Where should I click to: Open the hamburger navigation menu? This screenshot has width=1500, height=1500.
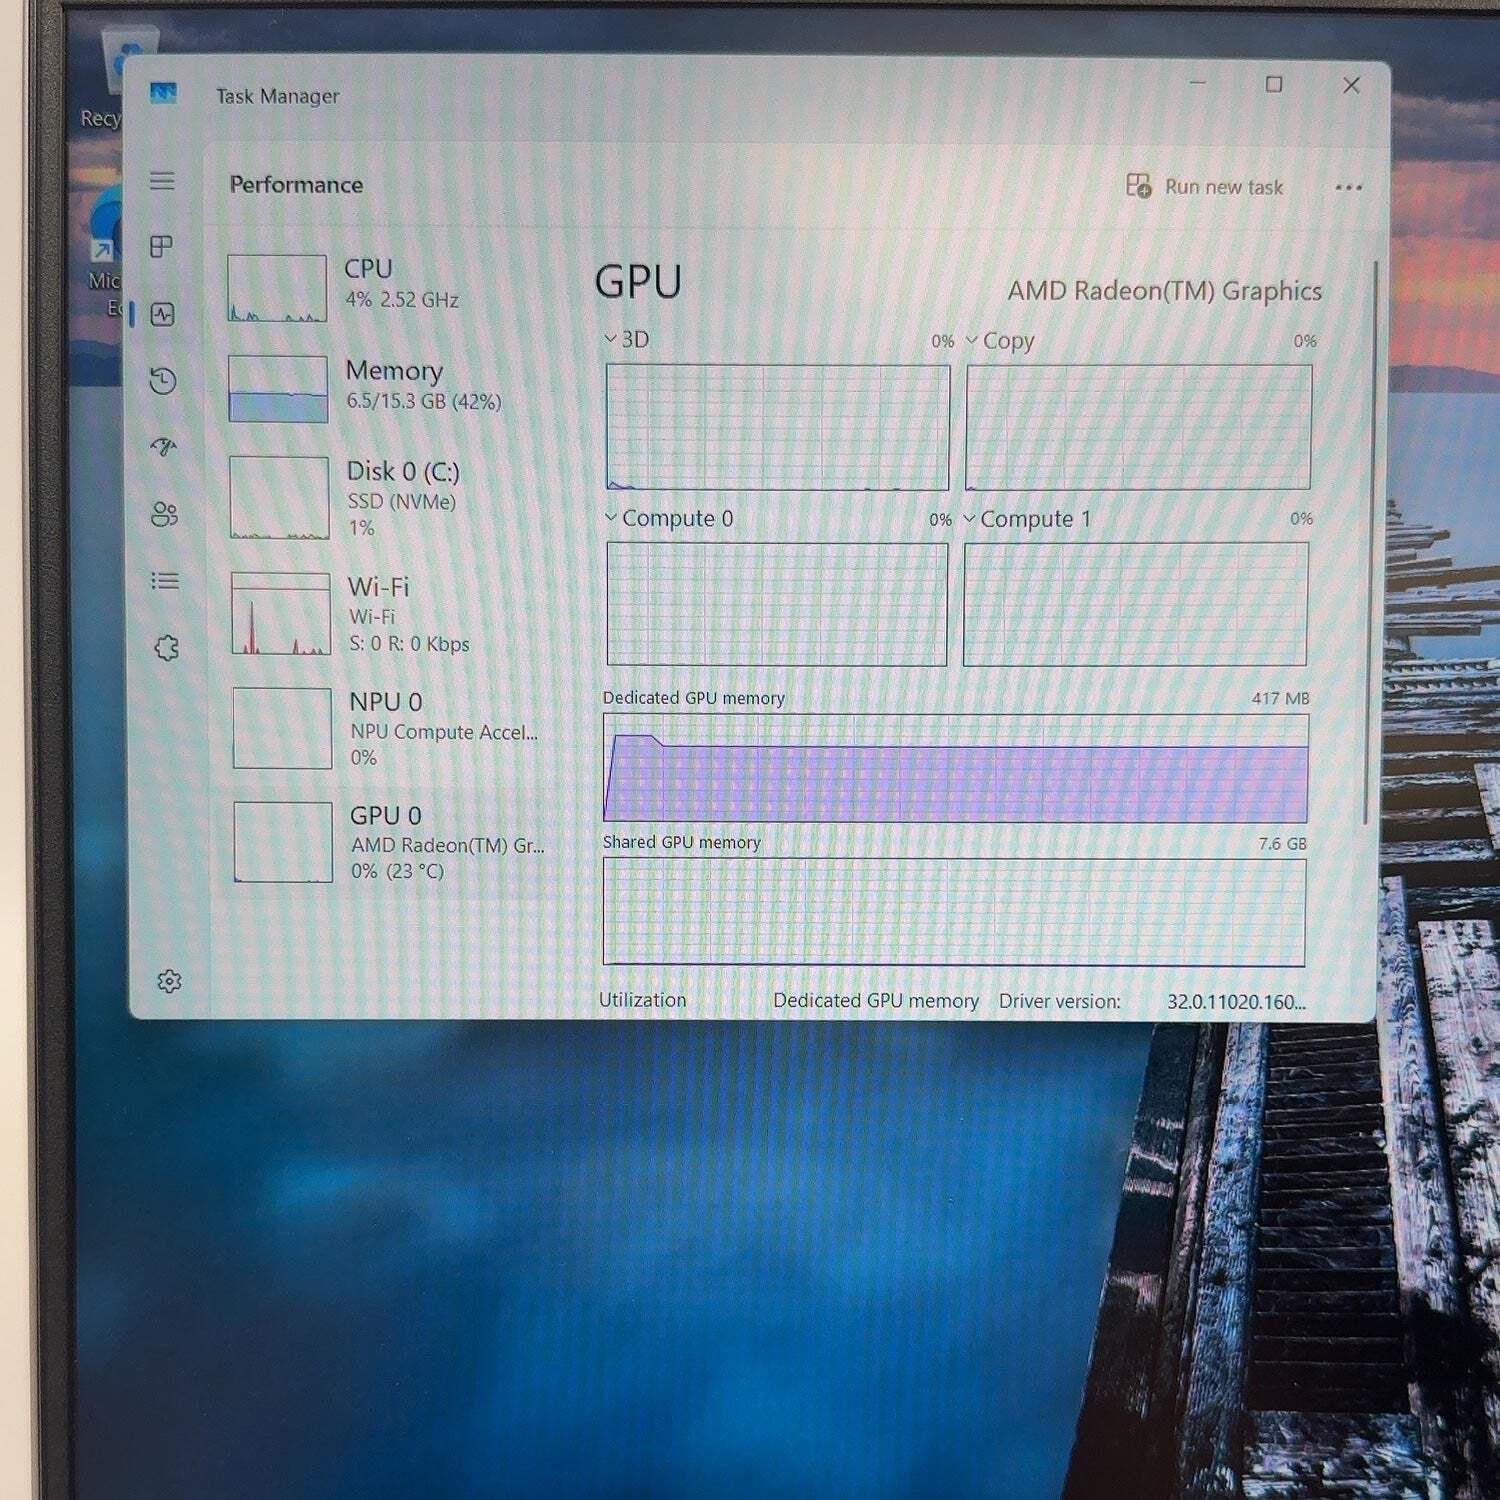[x=162, y=181]
